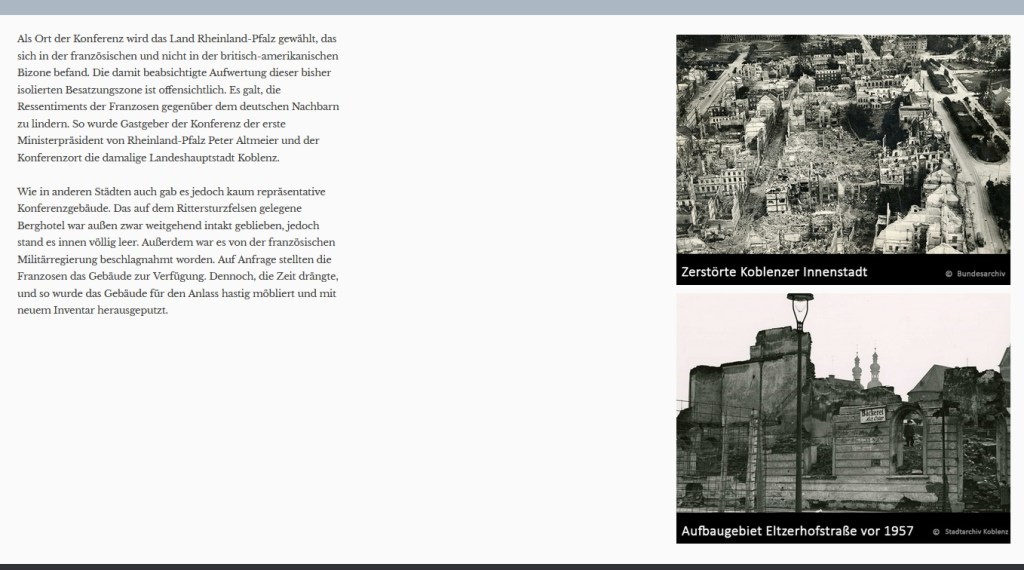The height and width of the screenshot is (570, 1024).
Task: Click the dark footer bar at bottom
Action: pyautogui.click(x=512, y=566)
